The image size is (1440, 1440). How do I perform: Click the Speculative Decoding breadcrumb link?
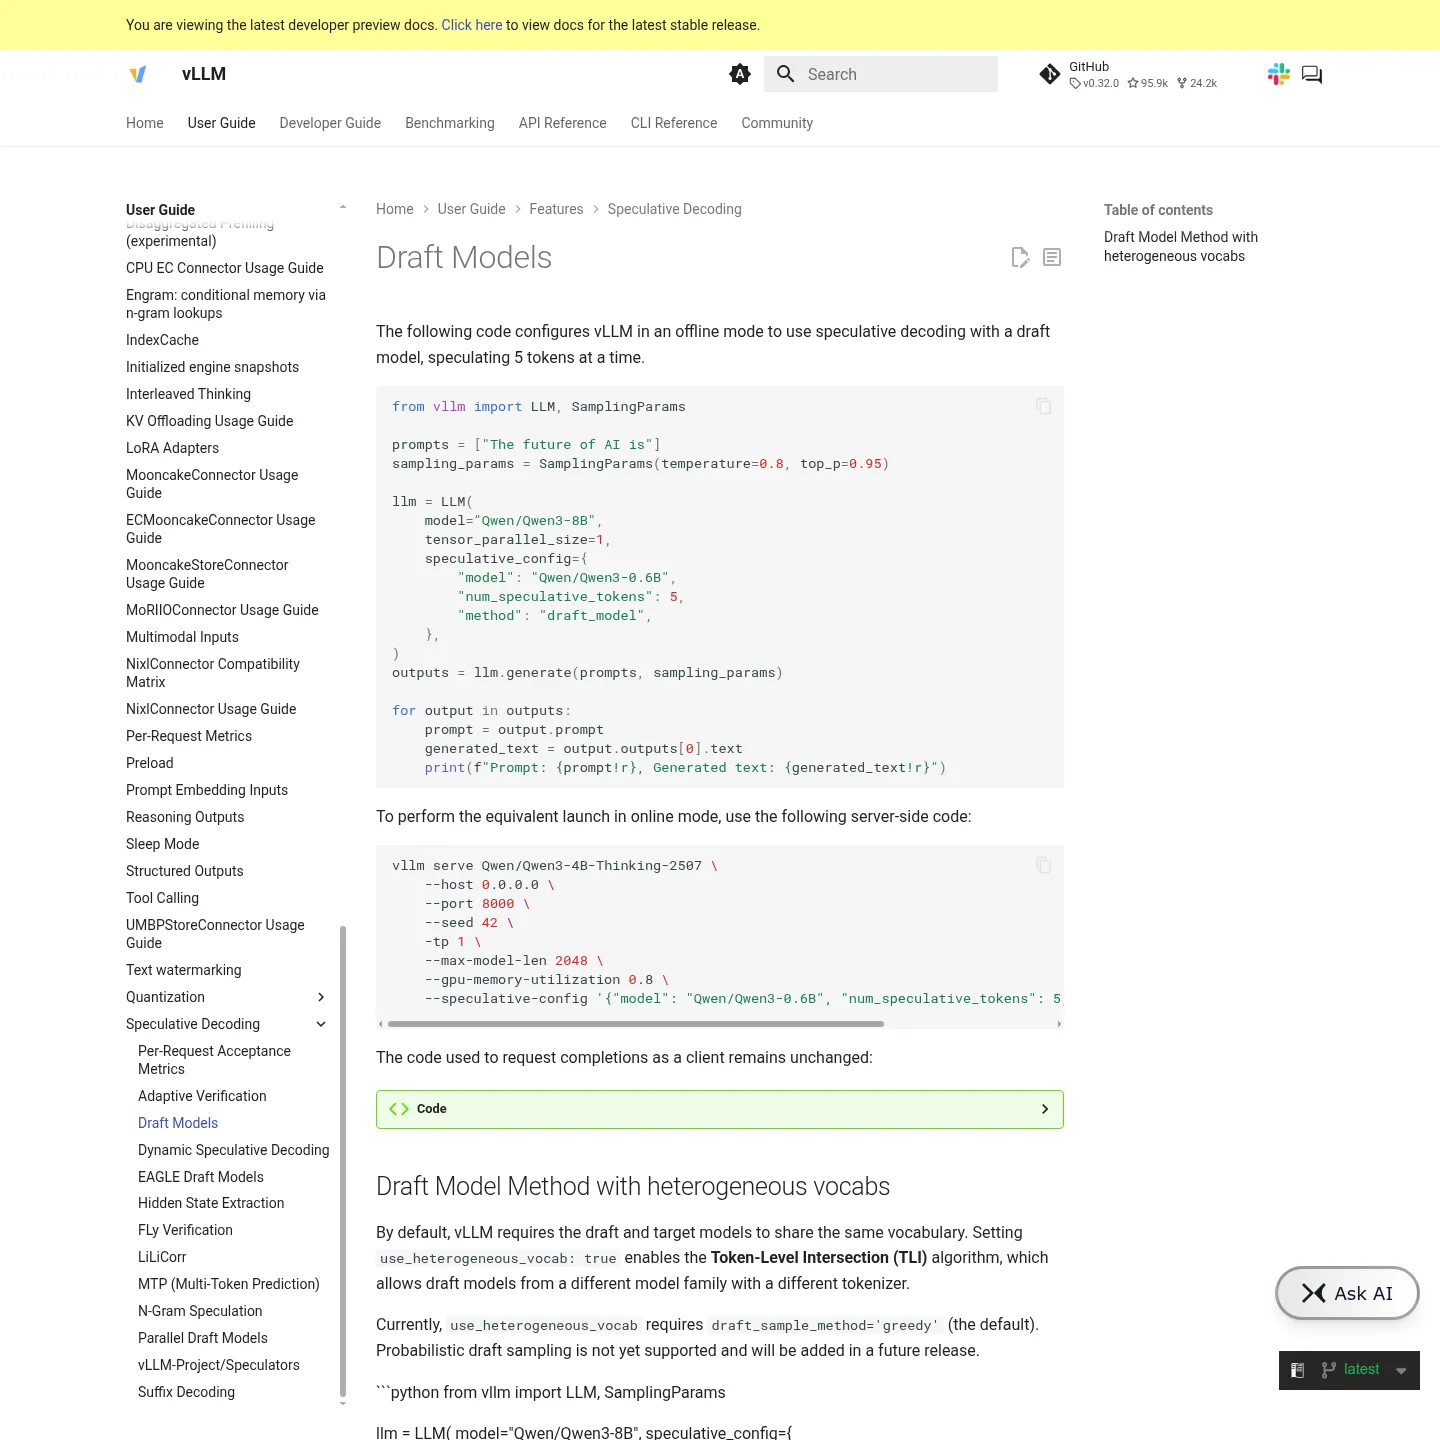point(675,209)
